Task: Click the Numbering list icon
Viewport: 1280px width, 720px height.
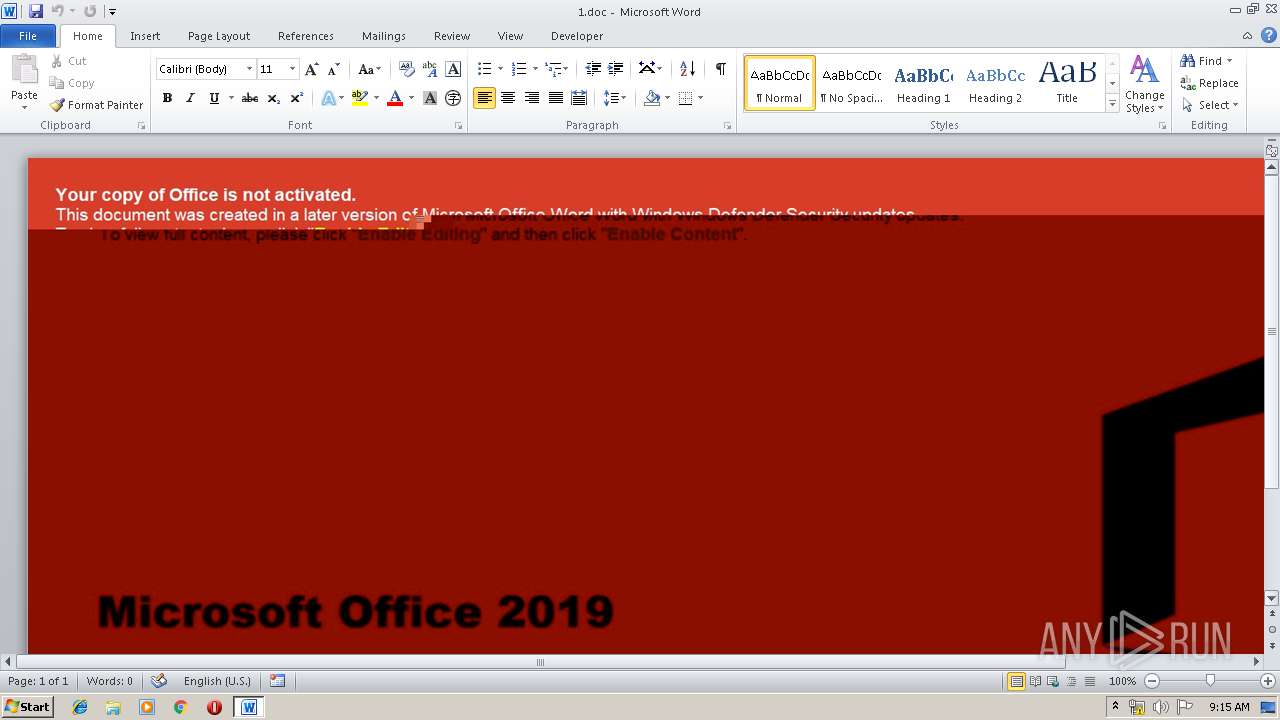Action: point(518,69)
